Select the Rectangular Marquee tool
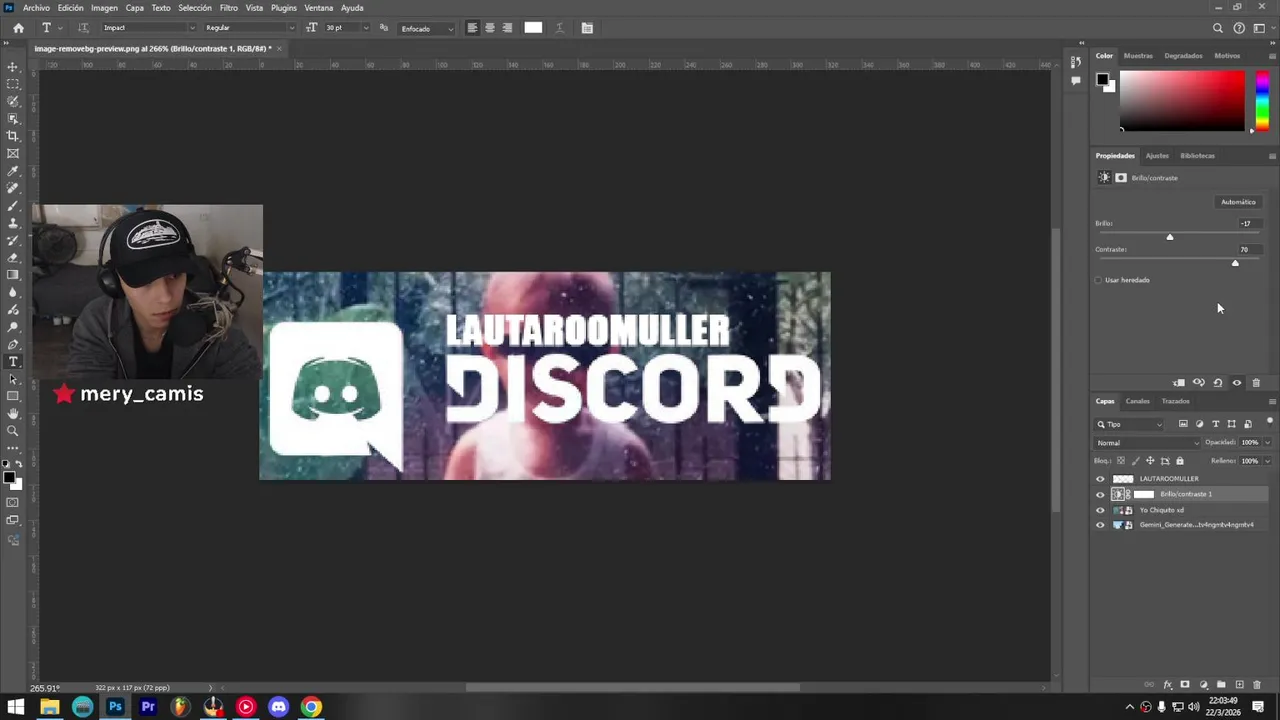Image resolution: width=1280 pixels, height=720 pixels. tap(13, 84)
